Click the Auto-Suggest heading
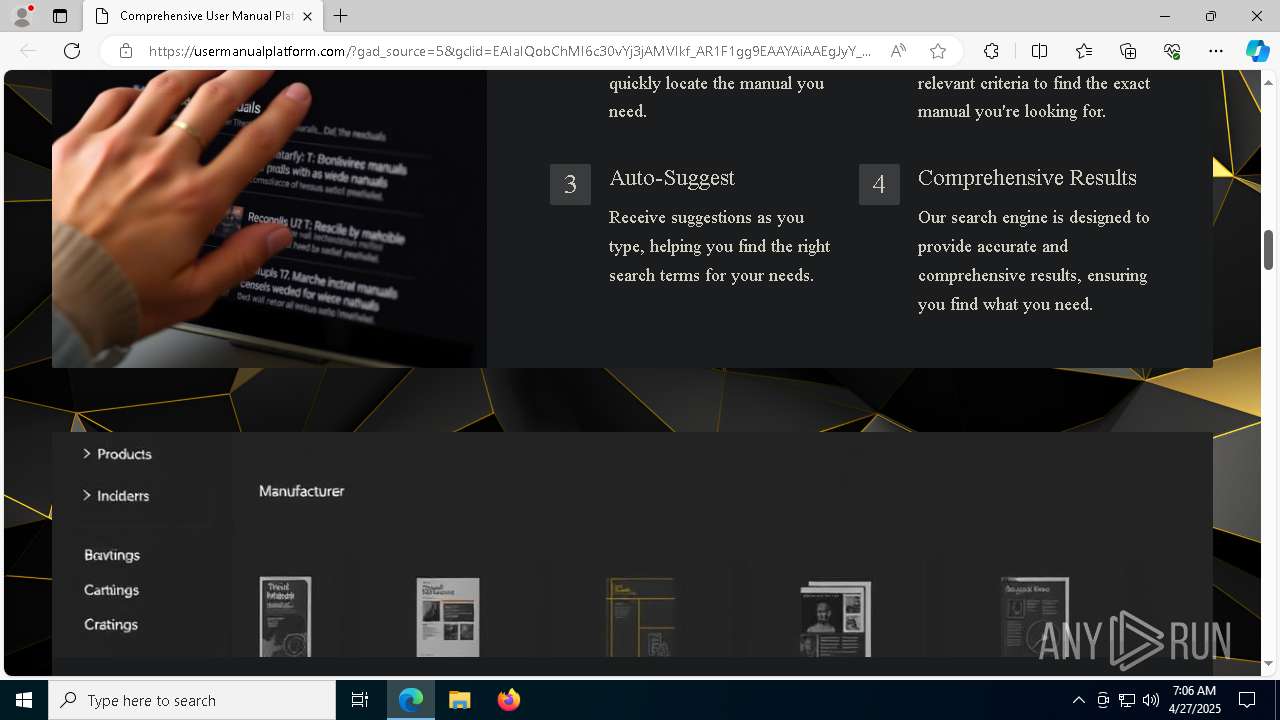The width and height of the screenshot is (1280, 720). (672, 178)
